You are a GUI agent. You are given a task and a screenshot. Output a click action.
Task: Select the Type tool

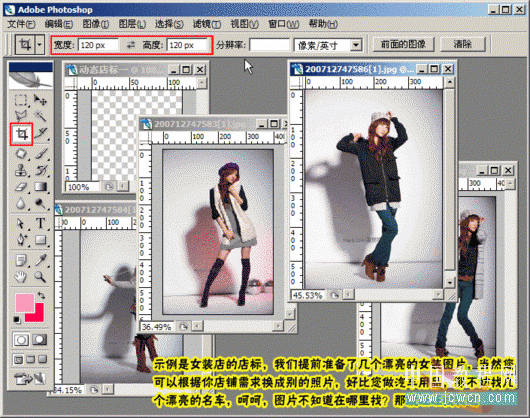(x=41, y=223)
